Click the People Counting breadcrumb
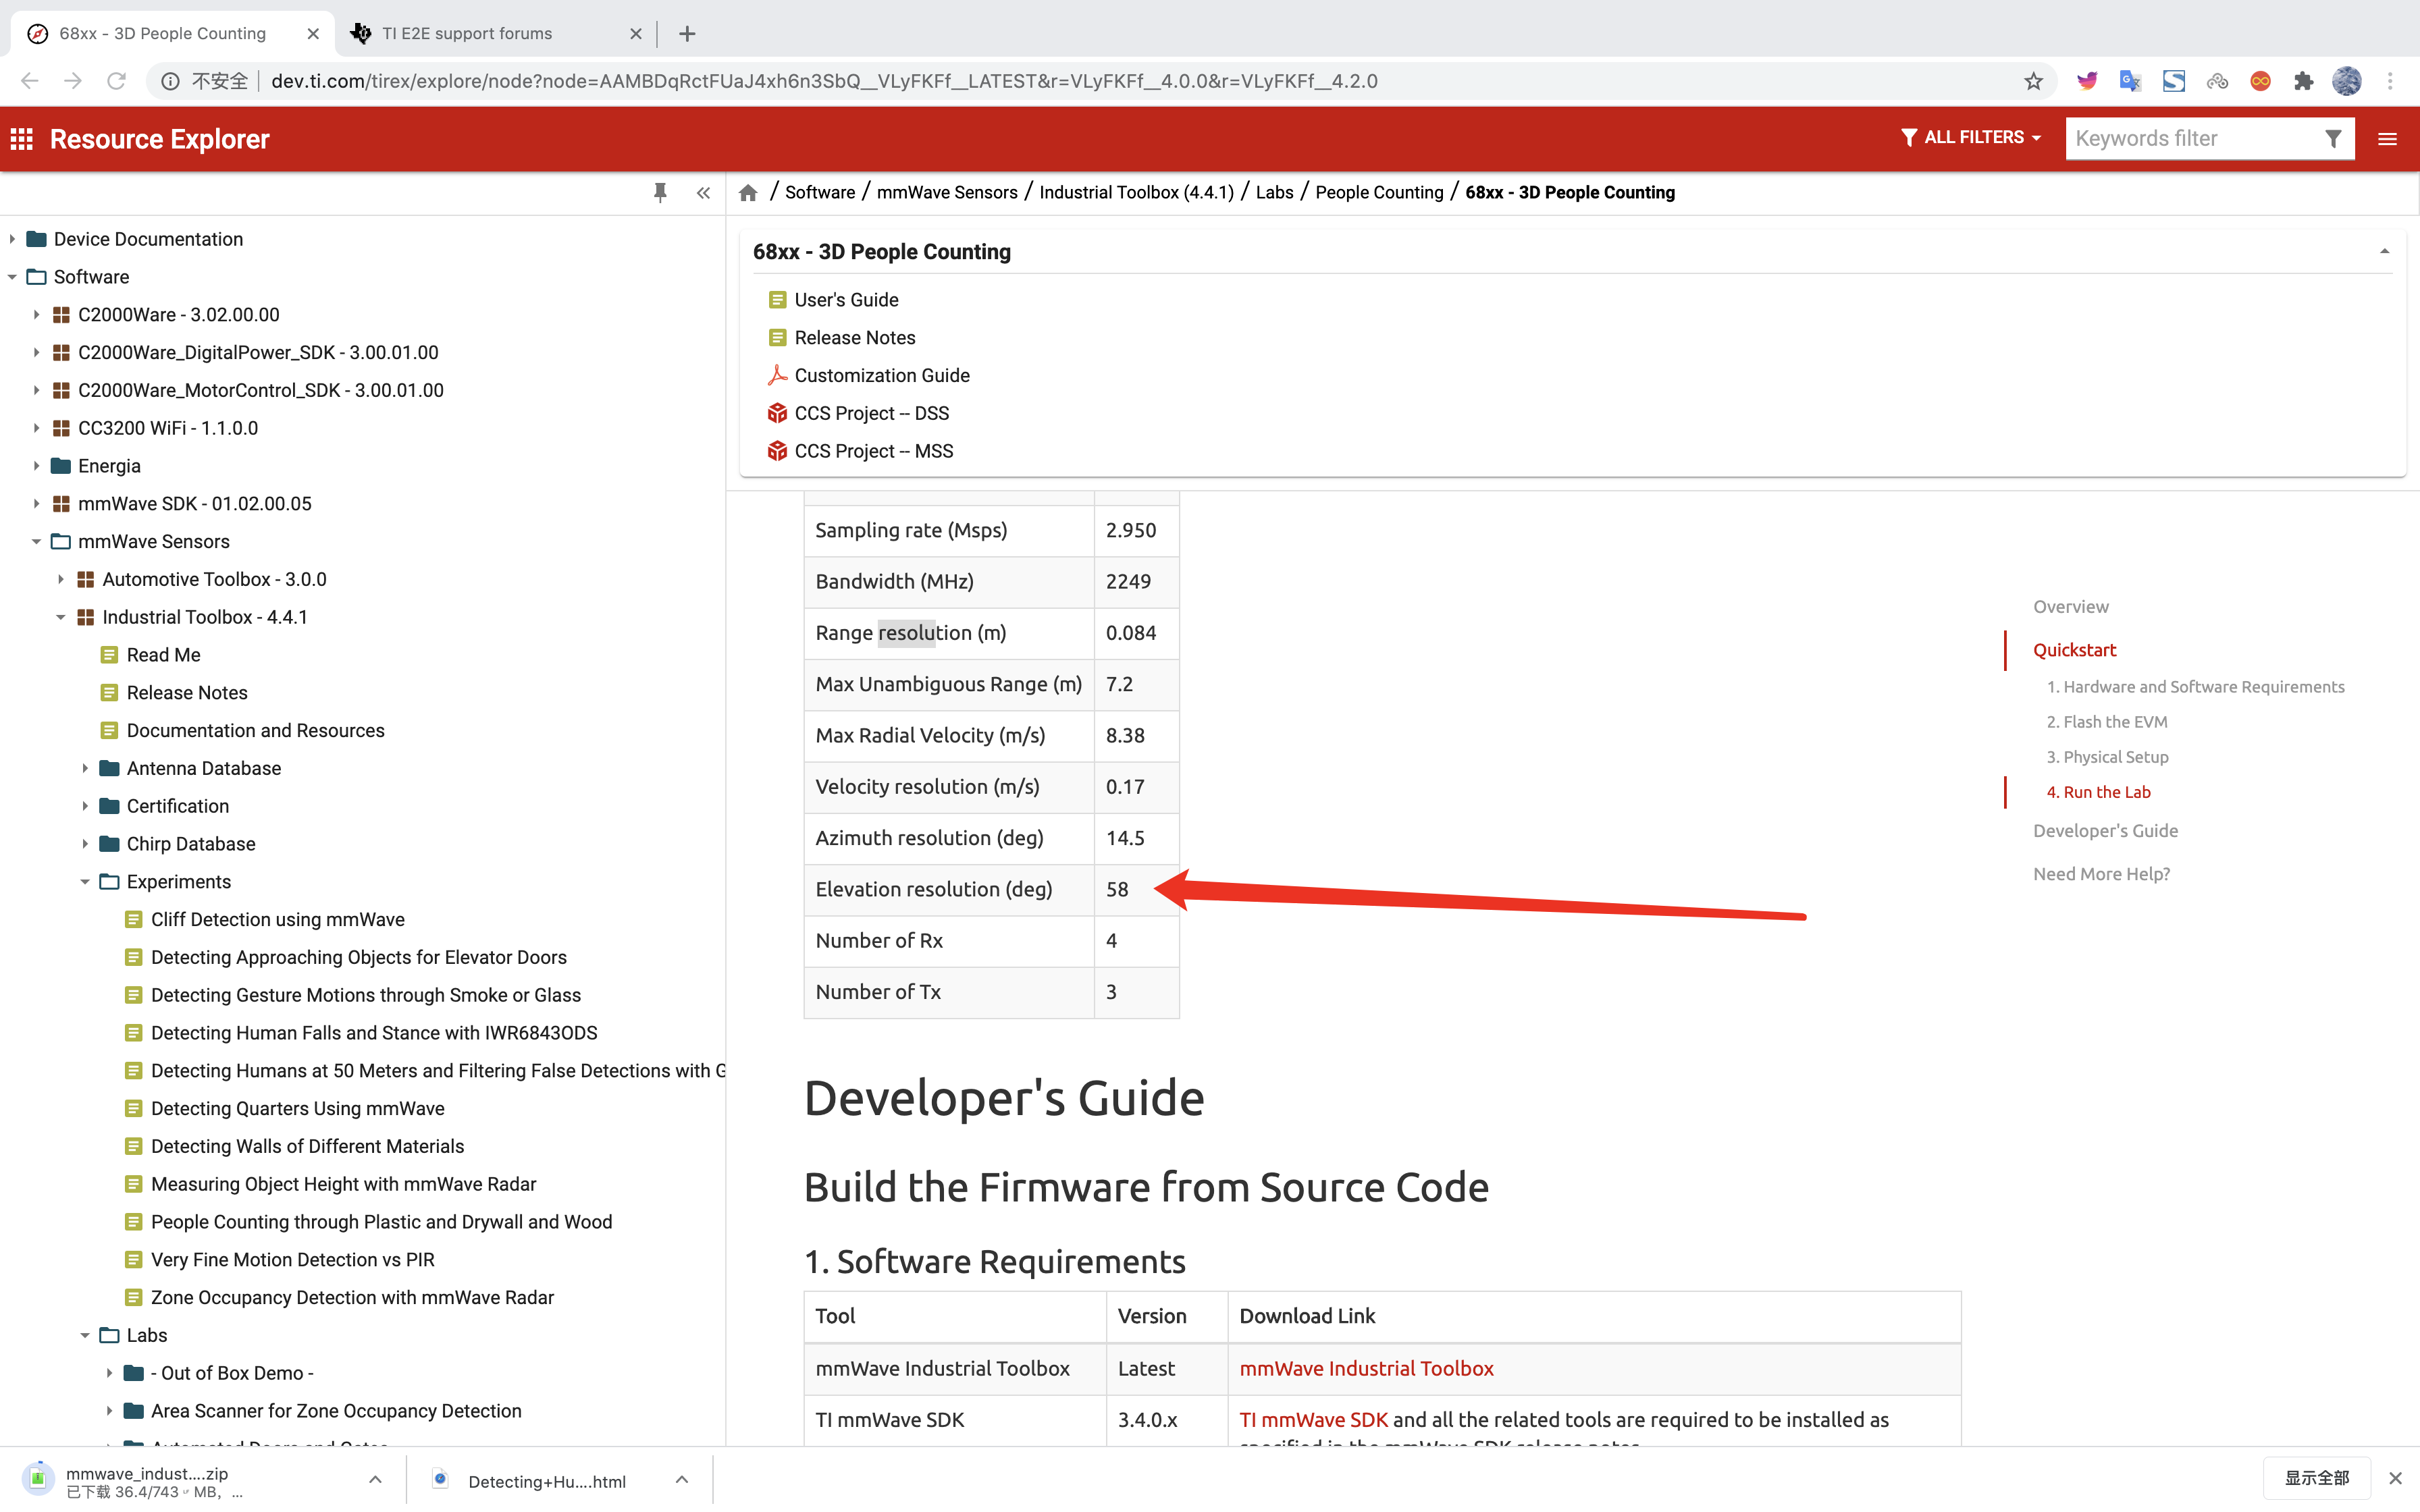Image resolution: width=2420 pixels, height=1512 pixels. point(1379,192)
